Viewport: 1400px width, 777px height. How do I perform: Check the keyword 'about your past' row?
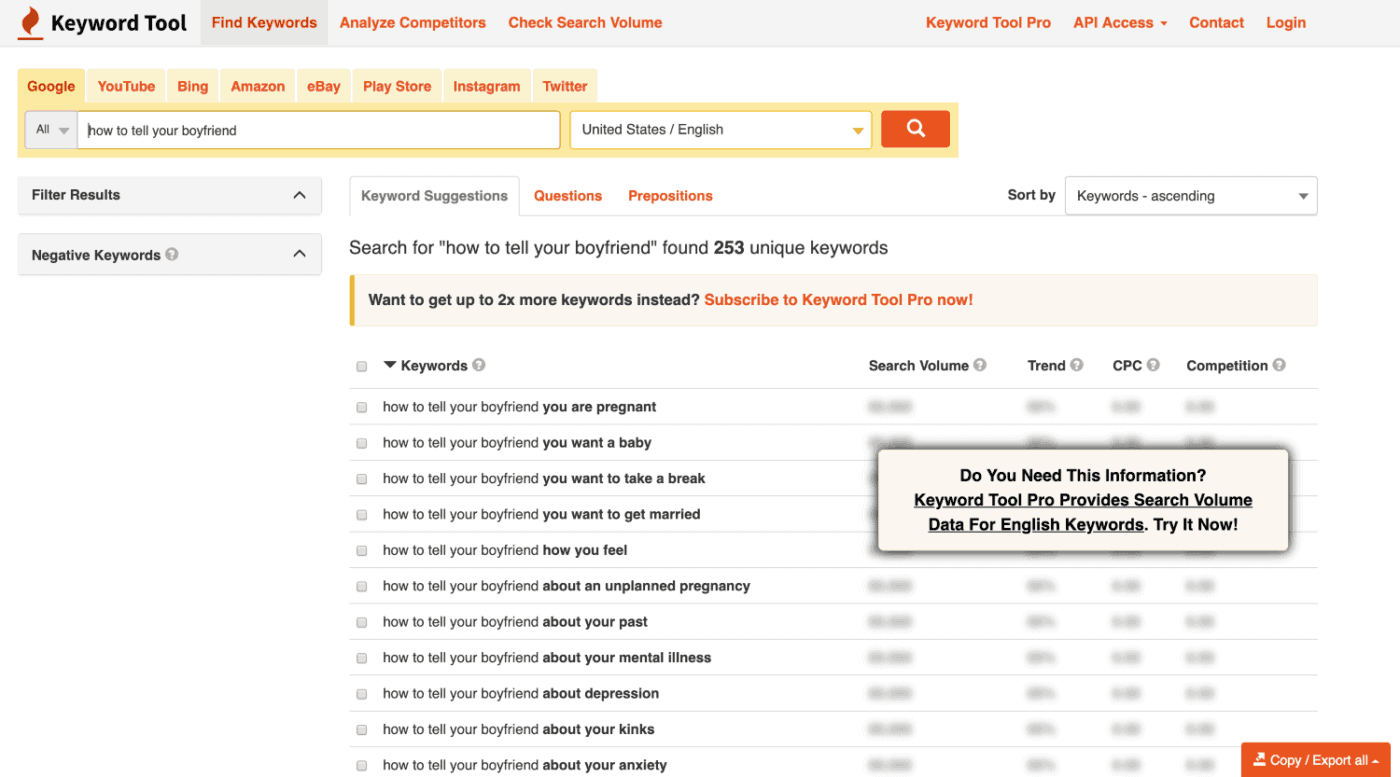361,622
